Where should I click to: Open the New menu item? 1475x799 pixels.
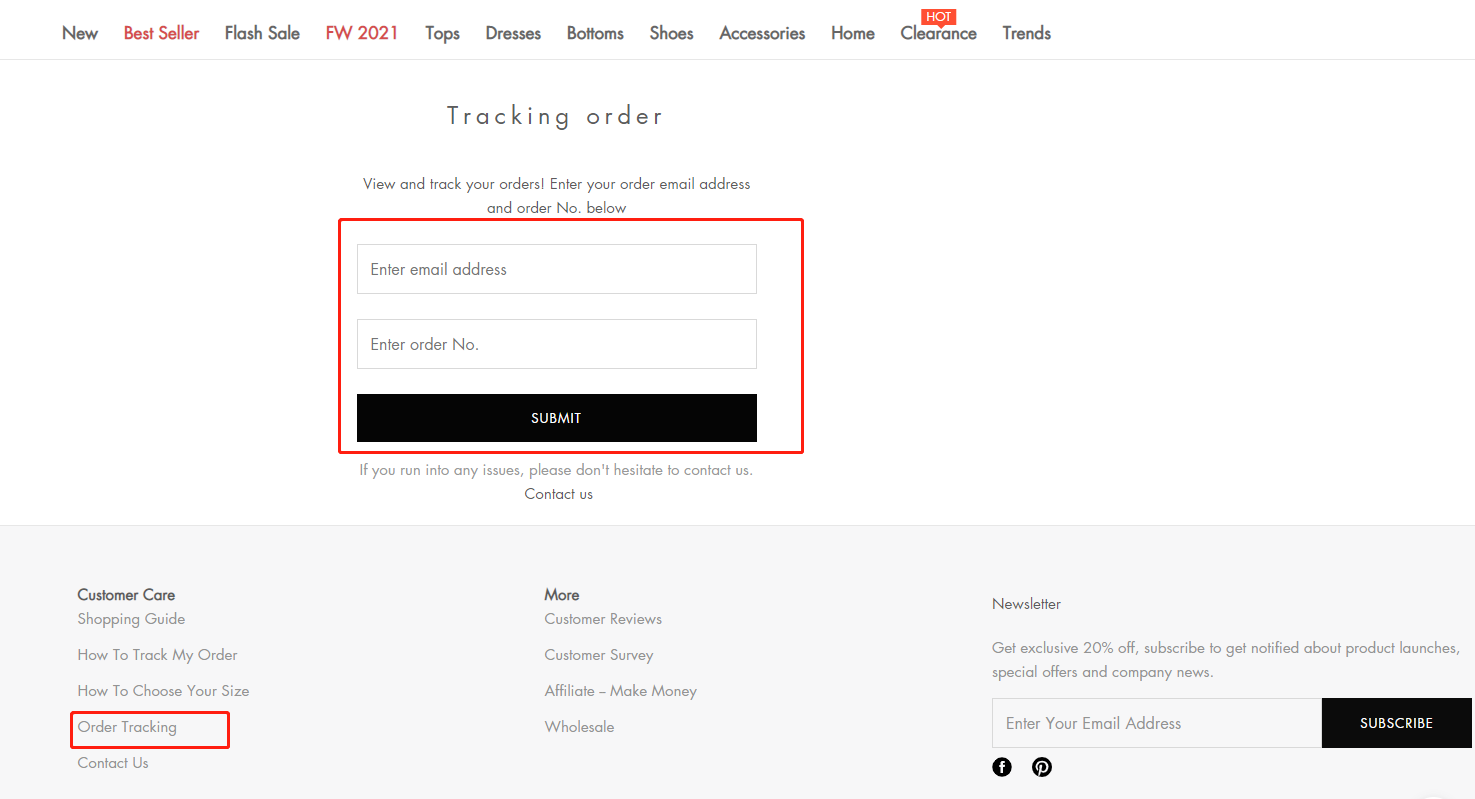click(x=80, y=33)
